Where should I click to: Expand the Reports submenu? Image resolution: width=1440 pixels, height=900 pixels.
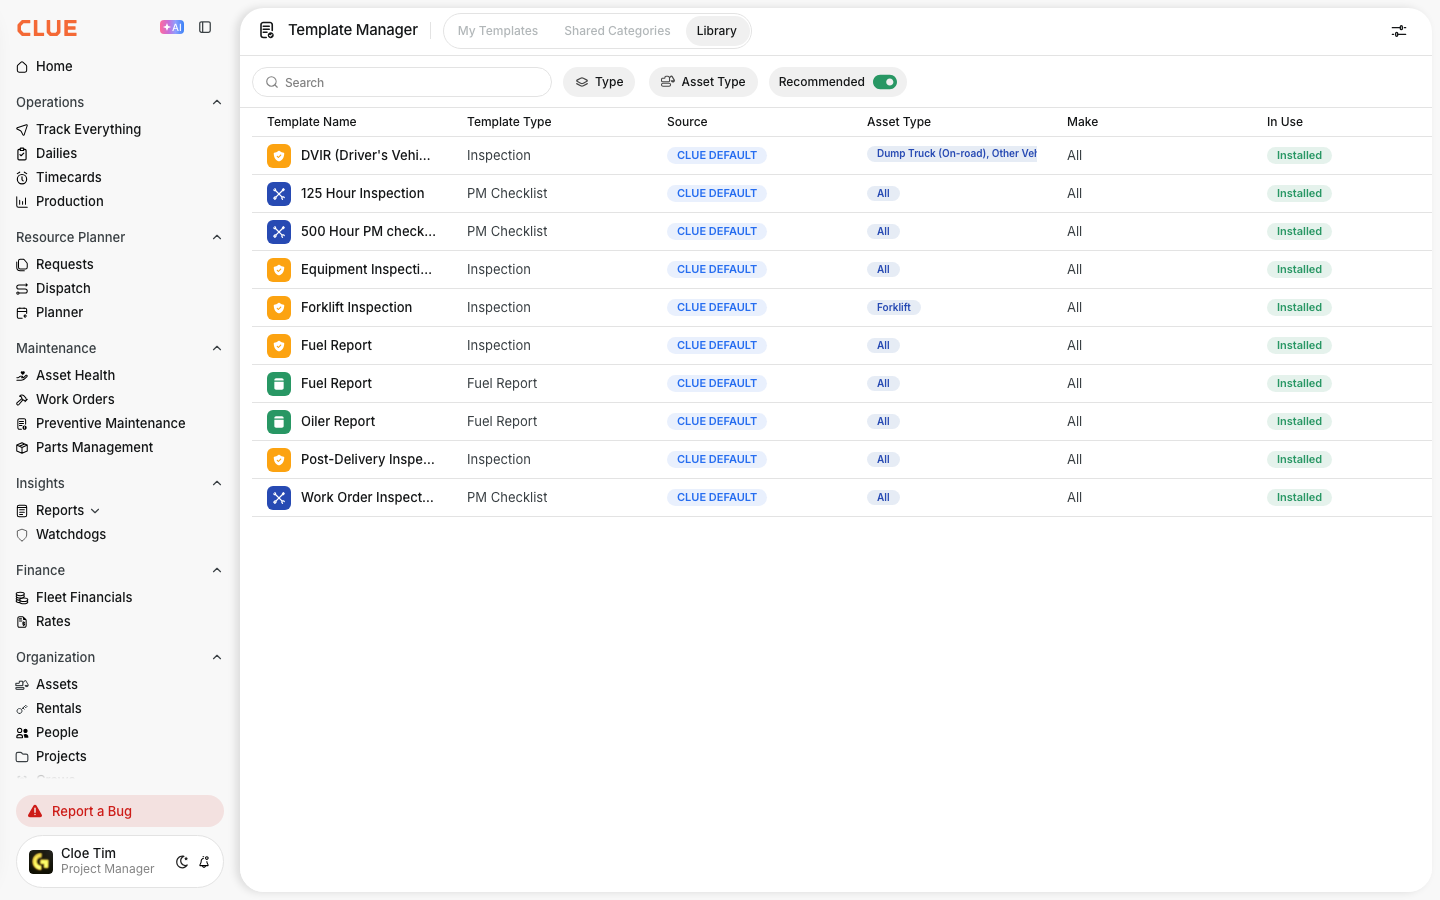point(95,511)
